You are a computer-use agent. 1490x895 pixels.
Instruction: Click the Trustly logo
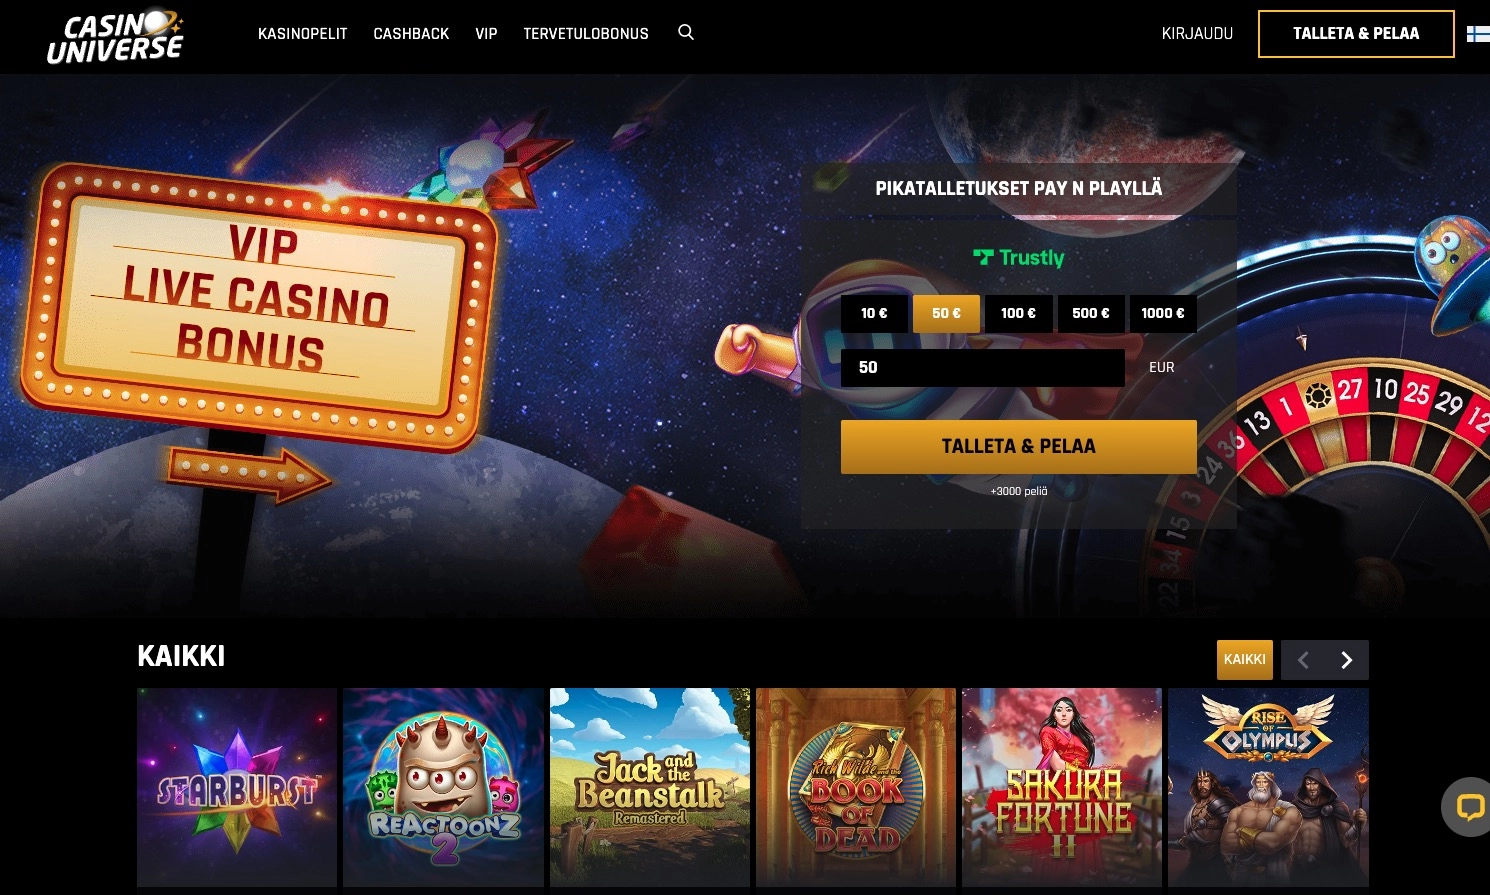(x=1018, y=258)
